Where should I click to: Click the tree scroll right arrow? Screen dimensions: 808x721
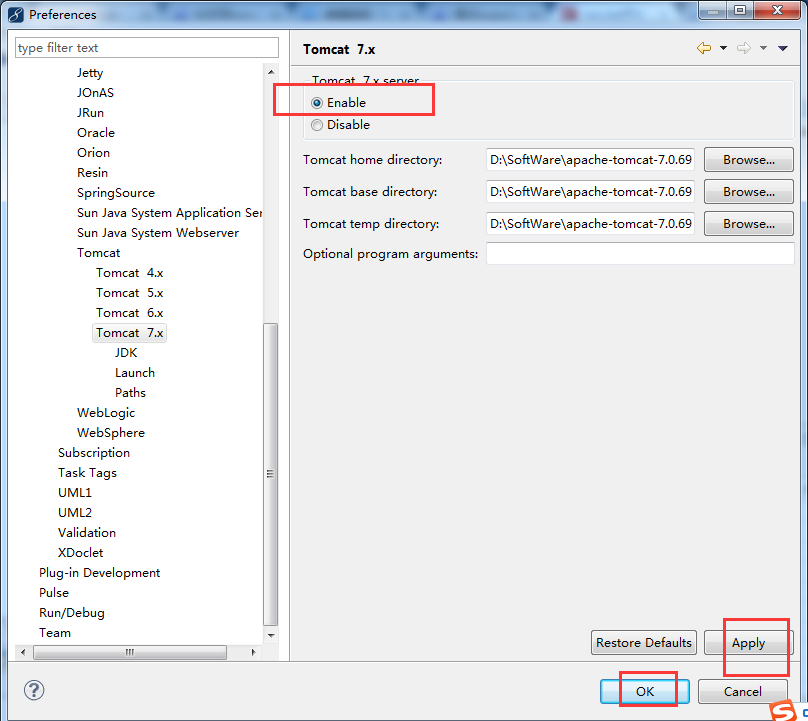point(254,652)
